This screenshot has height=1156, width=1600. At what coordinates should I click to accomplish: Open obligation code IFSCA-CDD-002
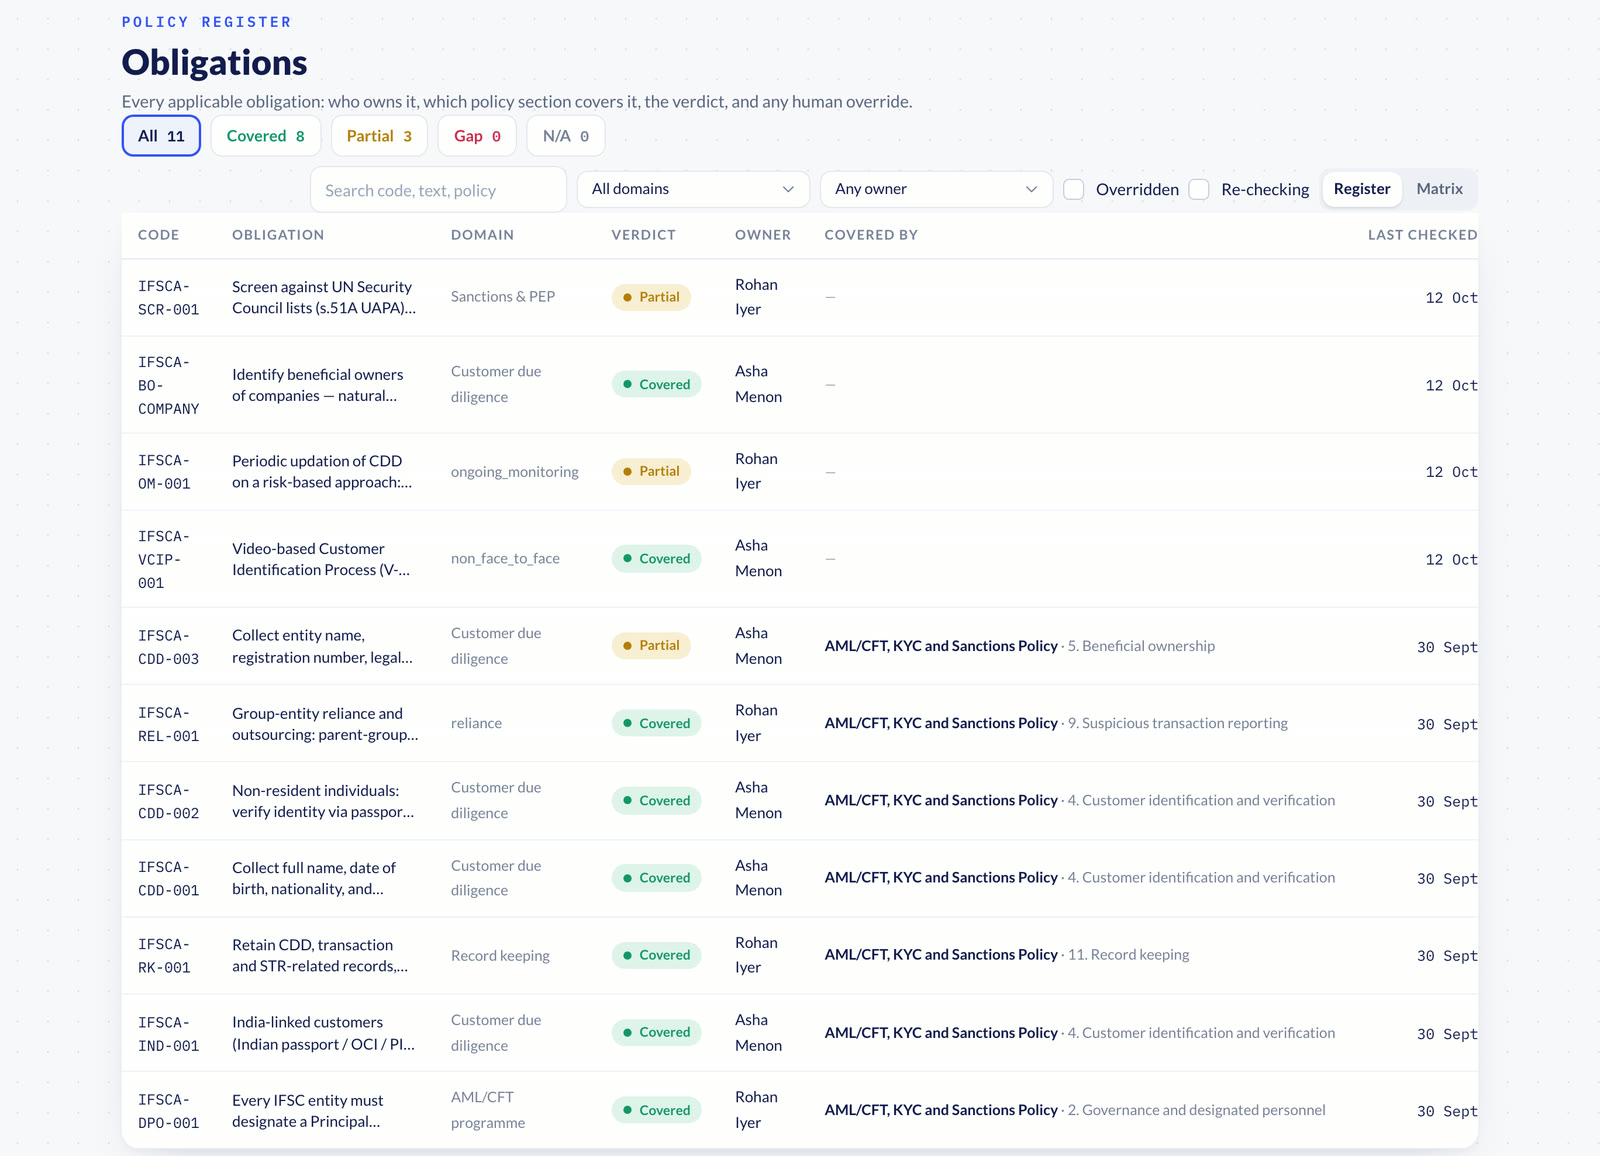click(x=168, y=801)
